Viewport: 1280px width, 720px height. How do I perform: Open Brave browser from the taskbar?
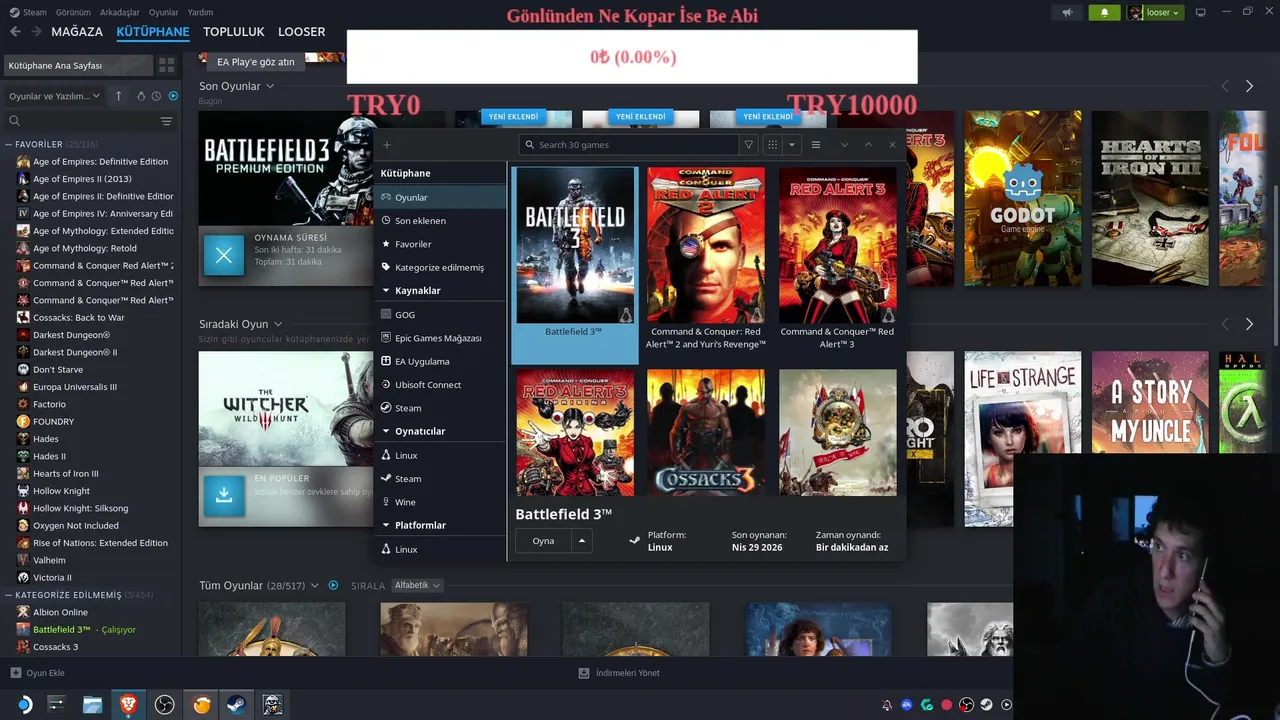[x=128, y=705]
